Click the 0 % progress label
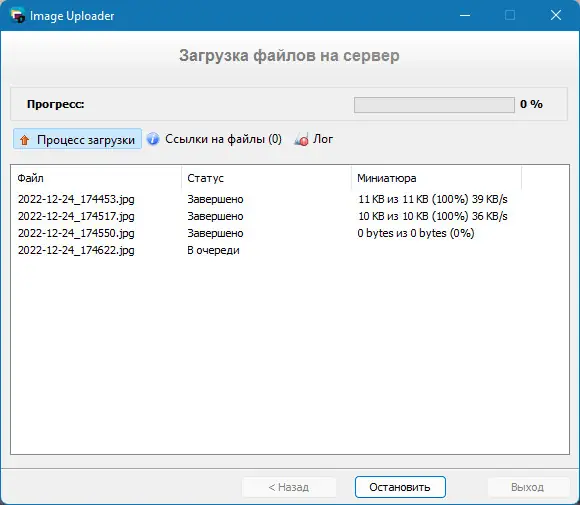Viewport: 580px width, 505px height. (531, 104)
